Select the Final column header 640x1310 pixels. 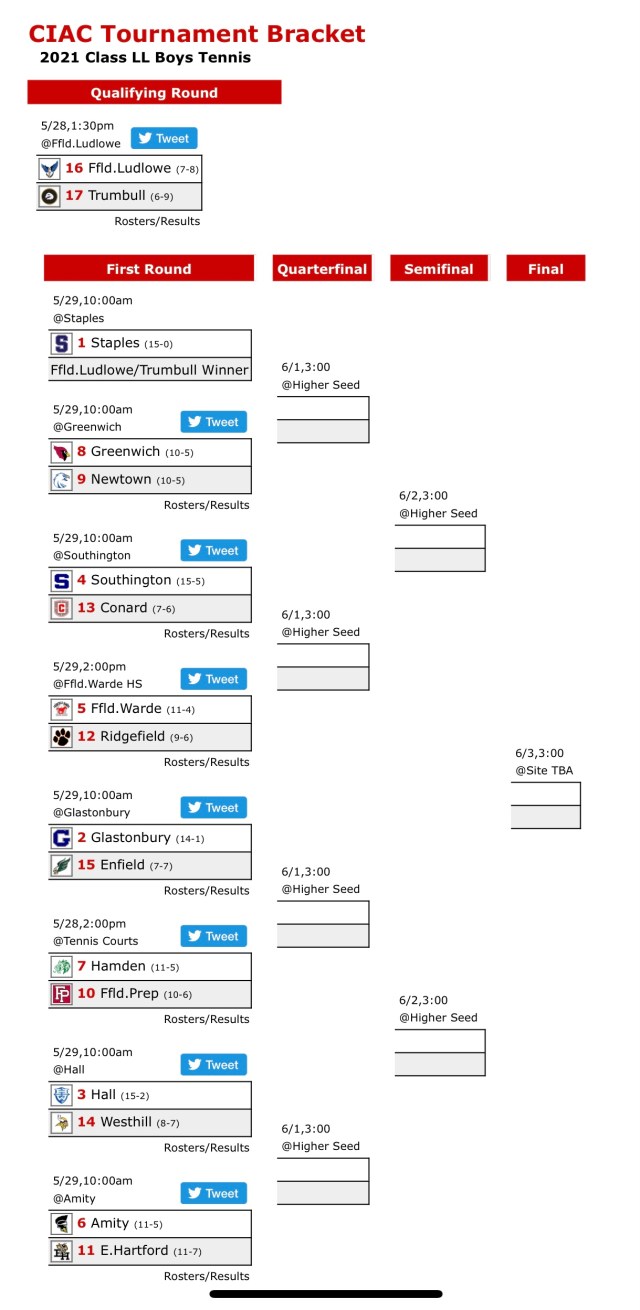pos(545,269)
